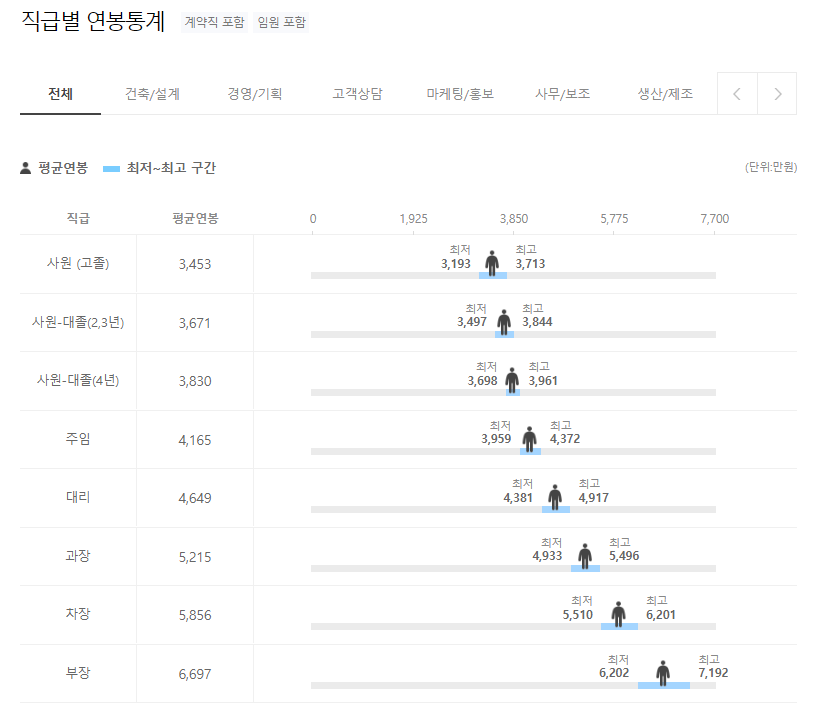Click the maximum value 3,713 for 사원 (고졸)
The height and width of the screenshot is (710, 816).
click(530, 264)
